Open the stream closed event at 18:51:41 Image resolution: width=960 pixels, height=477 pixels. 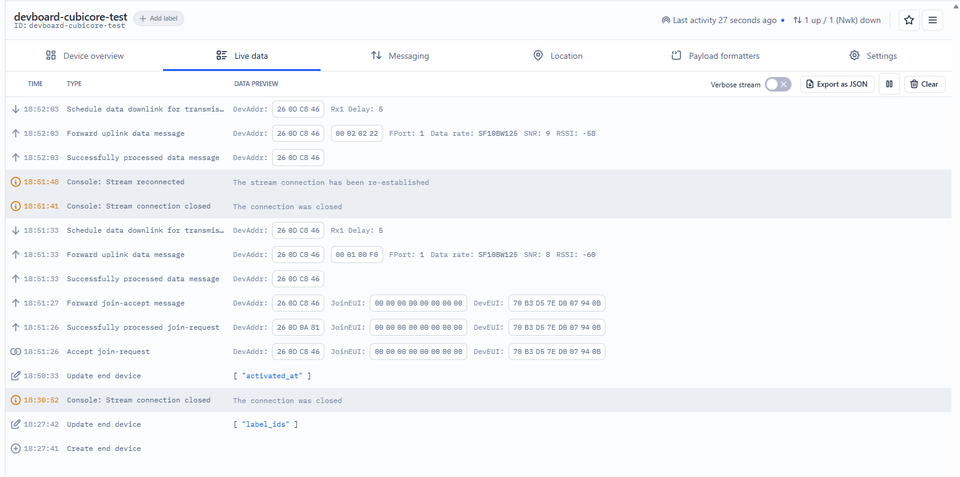(479, 206)
